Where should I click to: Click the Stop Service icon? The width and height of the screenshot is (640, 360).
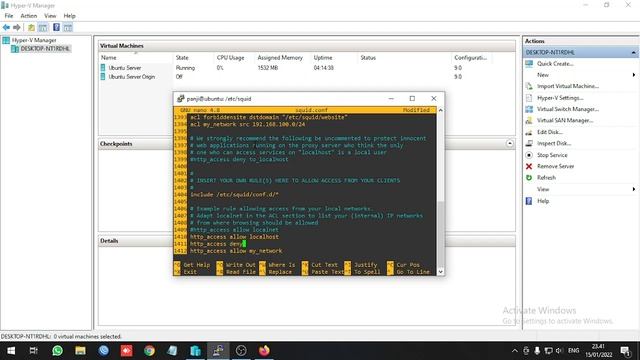point(529,155)
